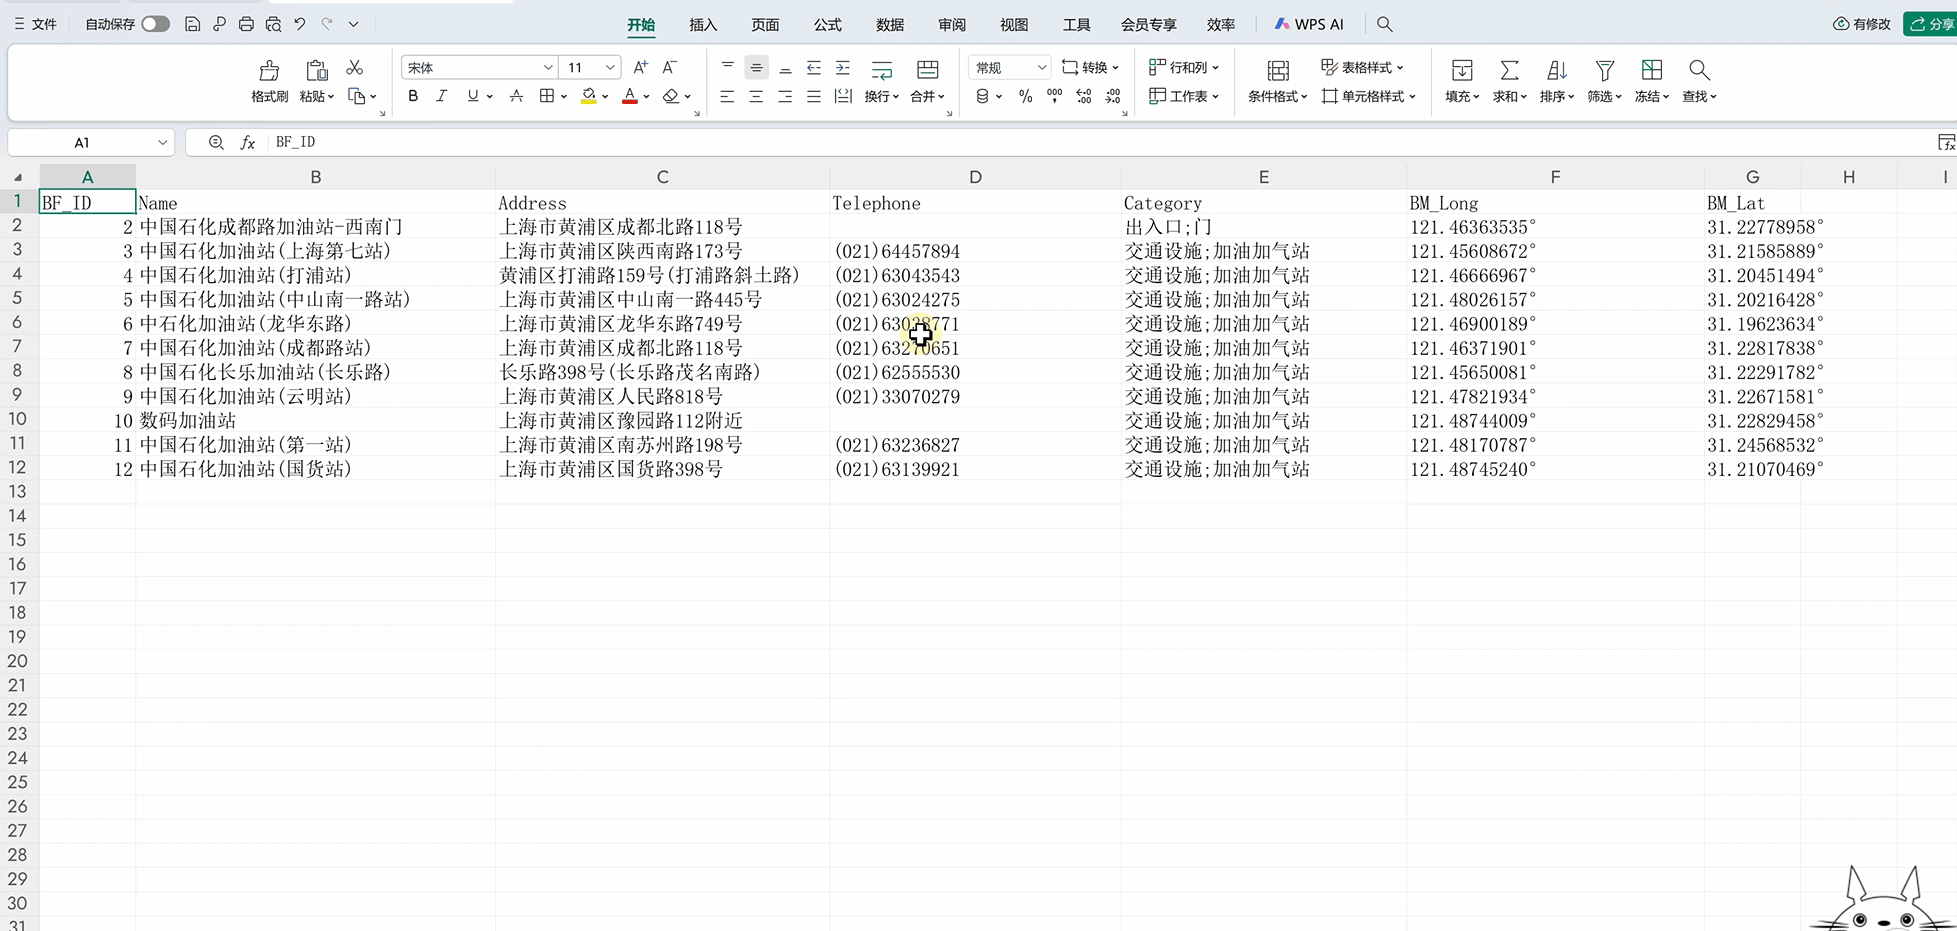Click the 有修改 status button

[1862, 24]
